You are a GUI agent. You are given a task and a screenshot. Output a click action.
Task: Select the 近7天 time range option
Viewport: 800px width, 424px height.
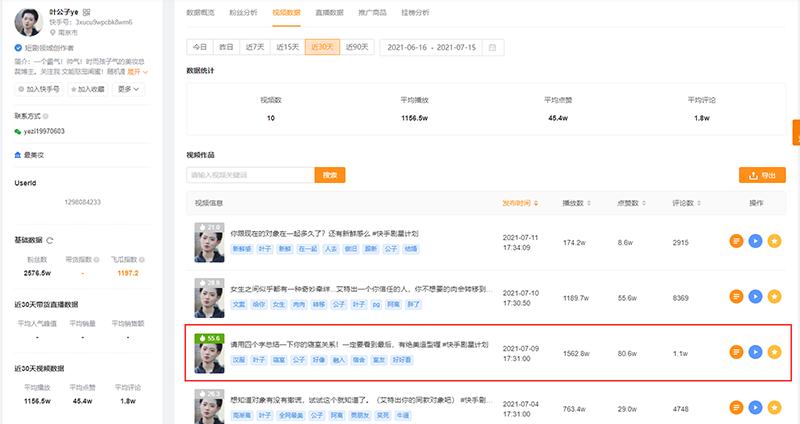pyautogui.click(x=257, y=47)
